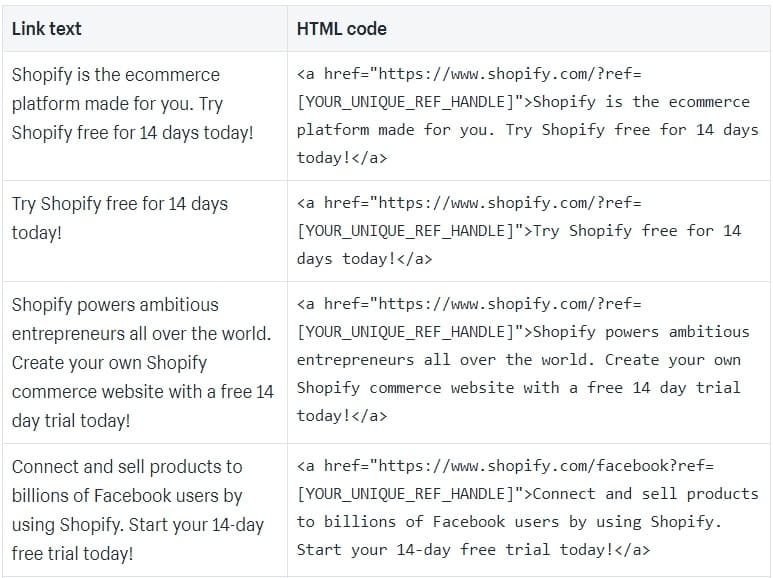
Task: Click the HTML code for 'Try Shopify free for 14 days today!' link
Action: (519, 231)
